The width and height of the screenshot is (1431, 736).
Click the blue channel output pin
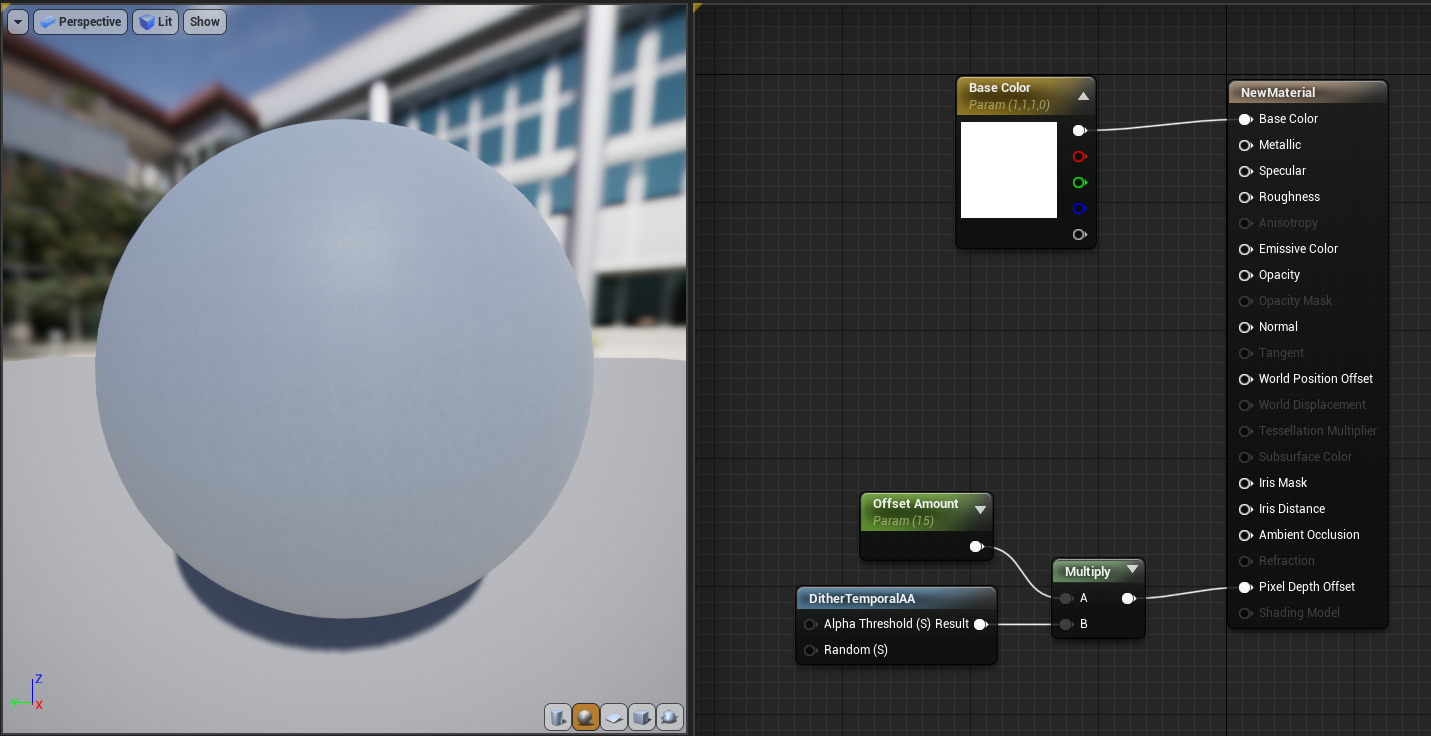pos(1079,209)
